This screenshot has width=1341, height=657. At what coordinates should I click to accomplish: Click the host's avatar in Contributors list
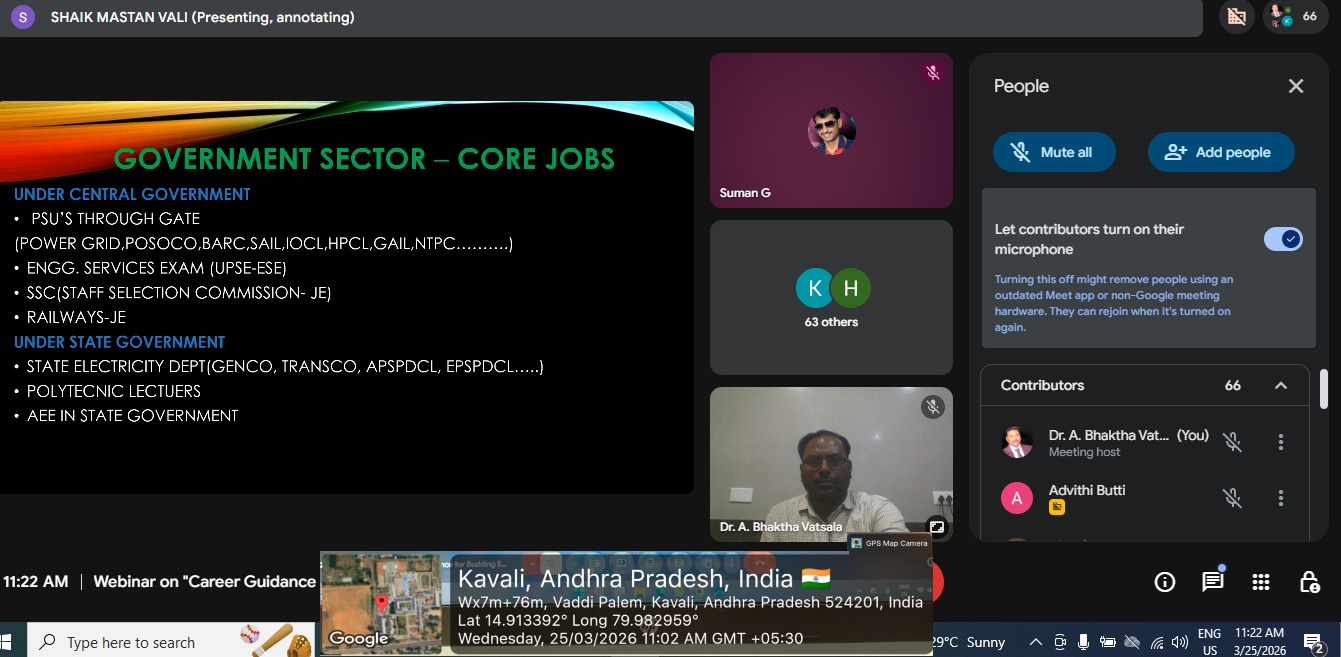click(1017, 442)
